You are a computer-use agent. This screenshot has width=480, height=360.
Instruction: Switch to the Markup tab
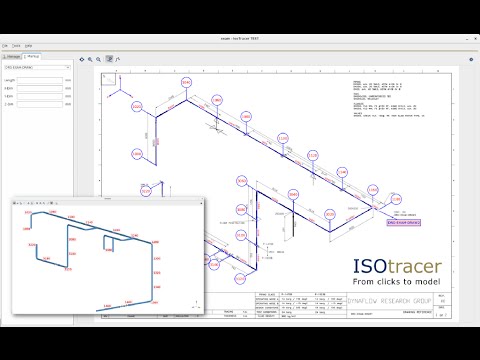[32, 56]
